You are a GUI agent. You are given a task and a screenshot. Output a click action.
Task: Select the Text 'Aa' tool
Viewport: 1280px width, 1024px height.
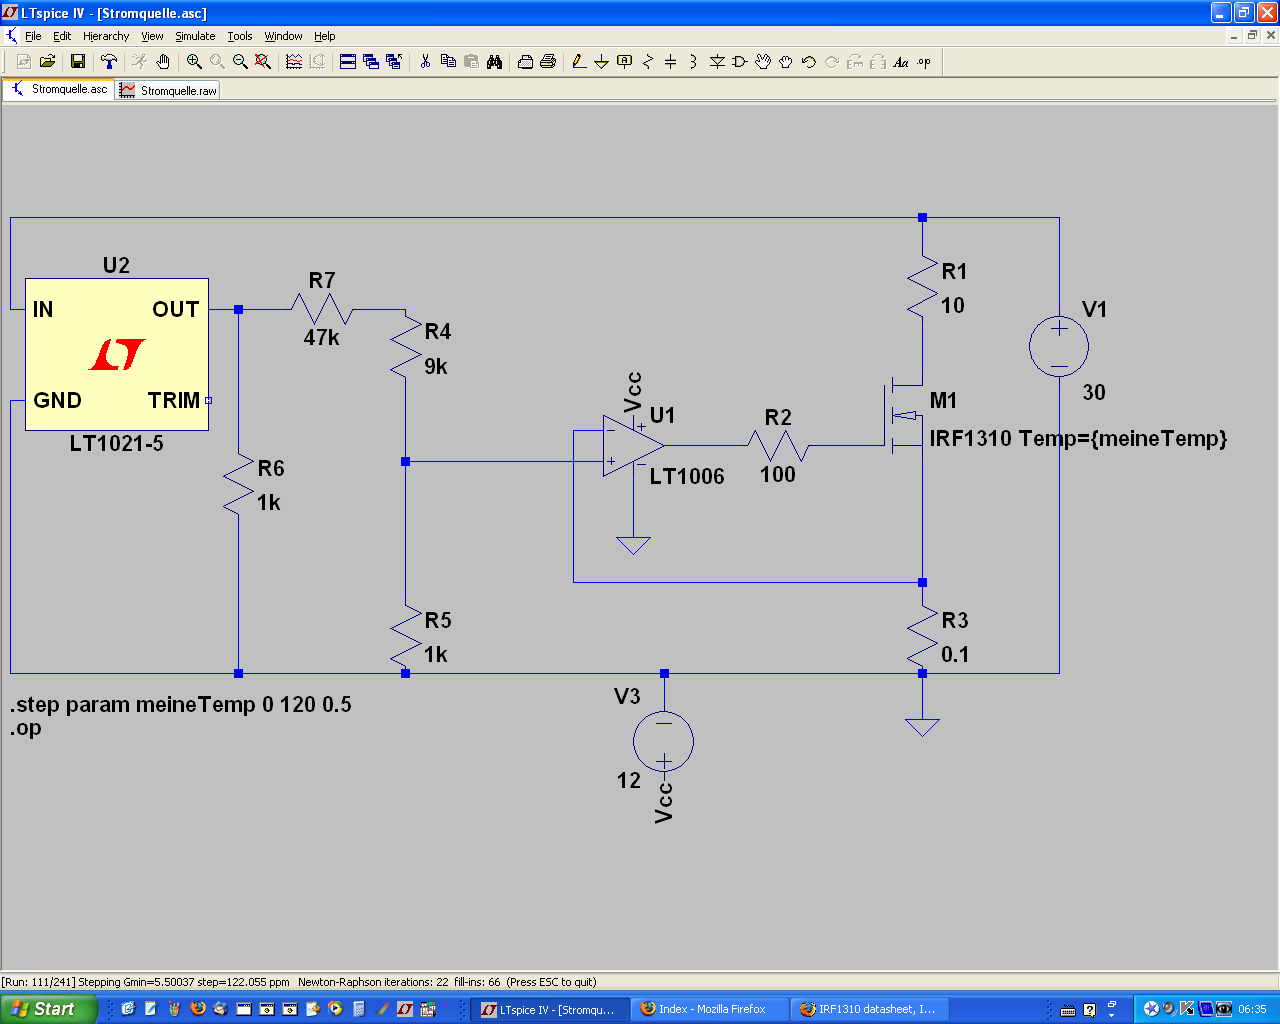pyautogui.click(x=901, y=62)
